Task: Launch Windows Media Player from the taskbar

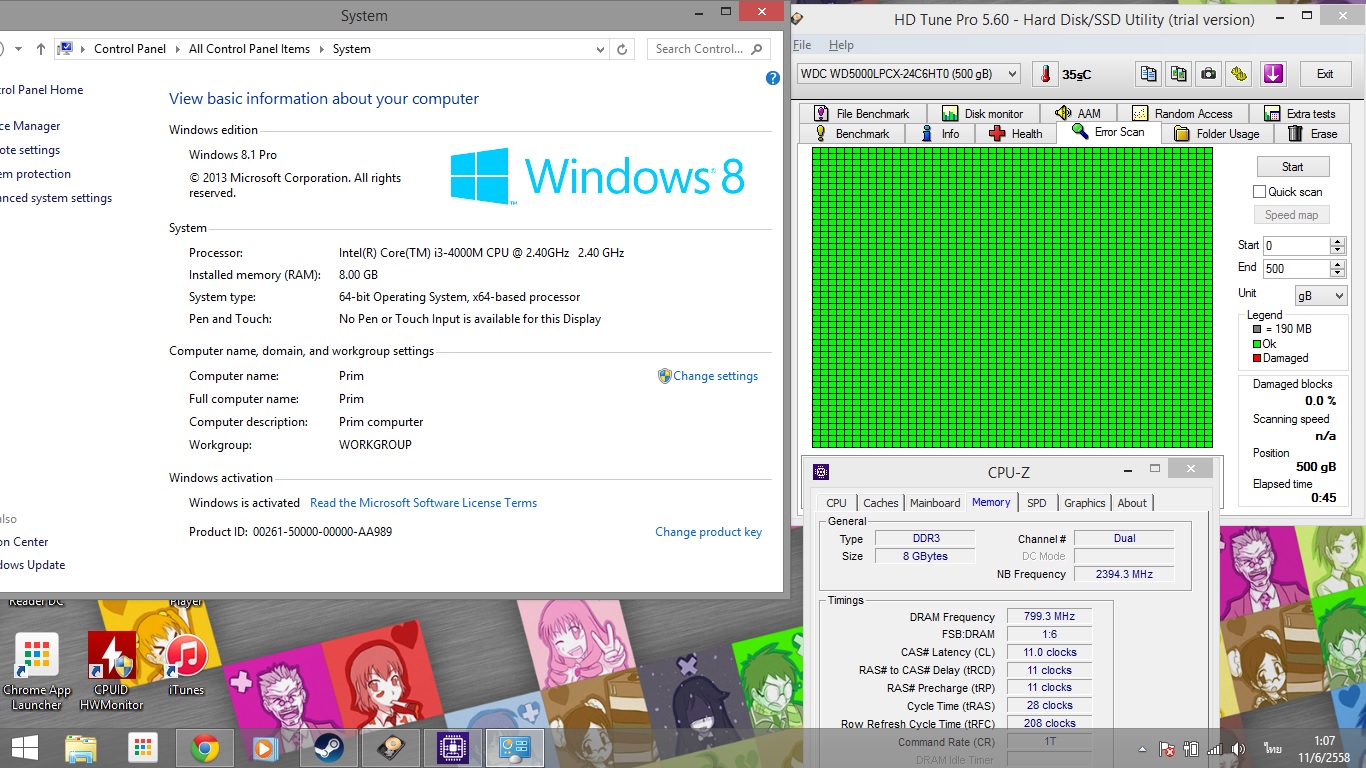Action: pos(264,747)
